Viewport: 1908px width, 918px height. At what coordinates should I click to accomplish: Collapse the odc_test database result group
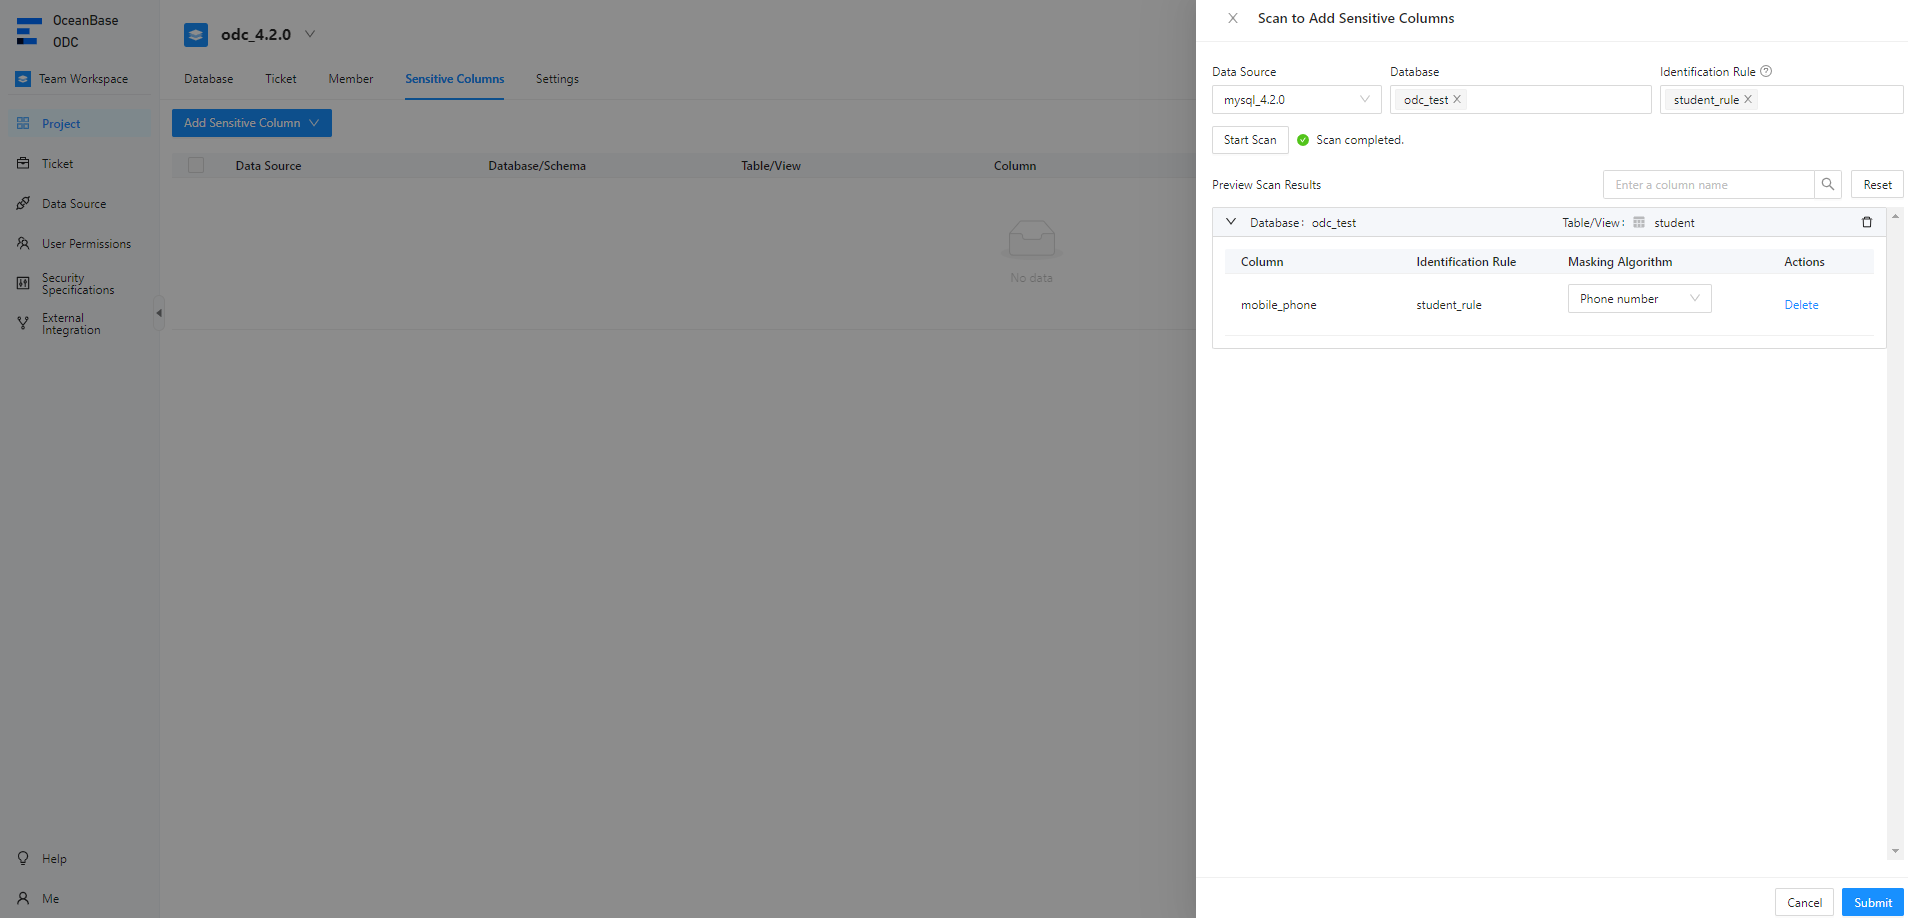click(1231, 222)
